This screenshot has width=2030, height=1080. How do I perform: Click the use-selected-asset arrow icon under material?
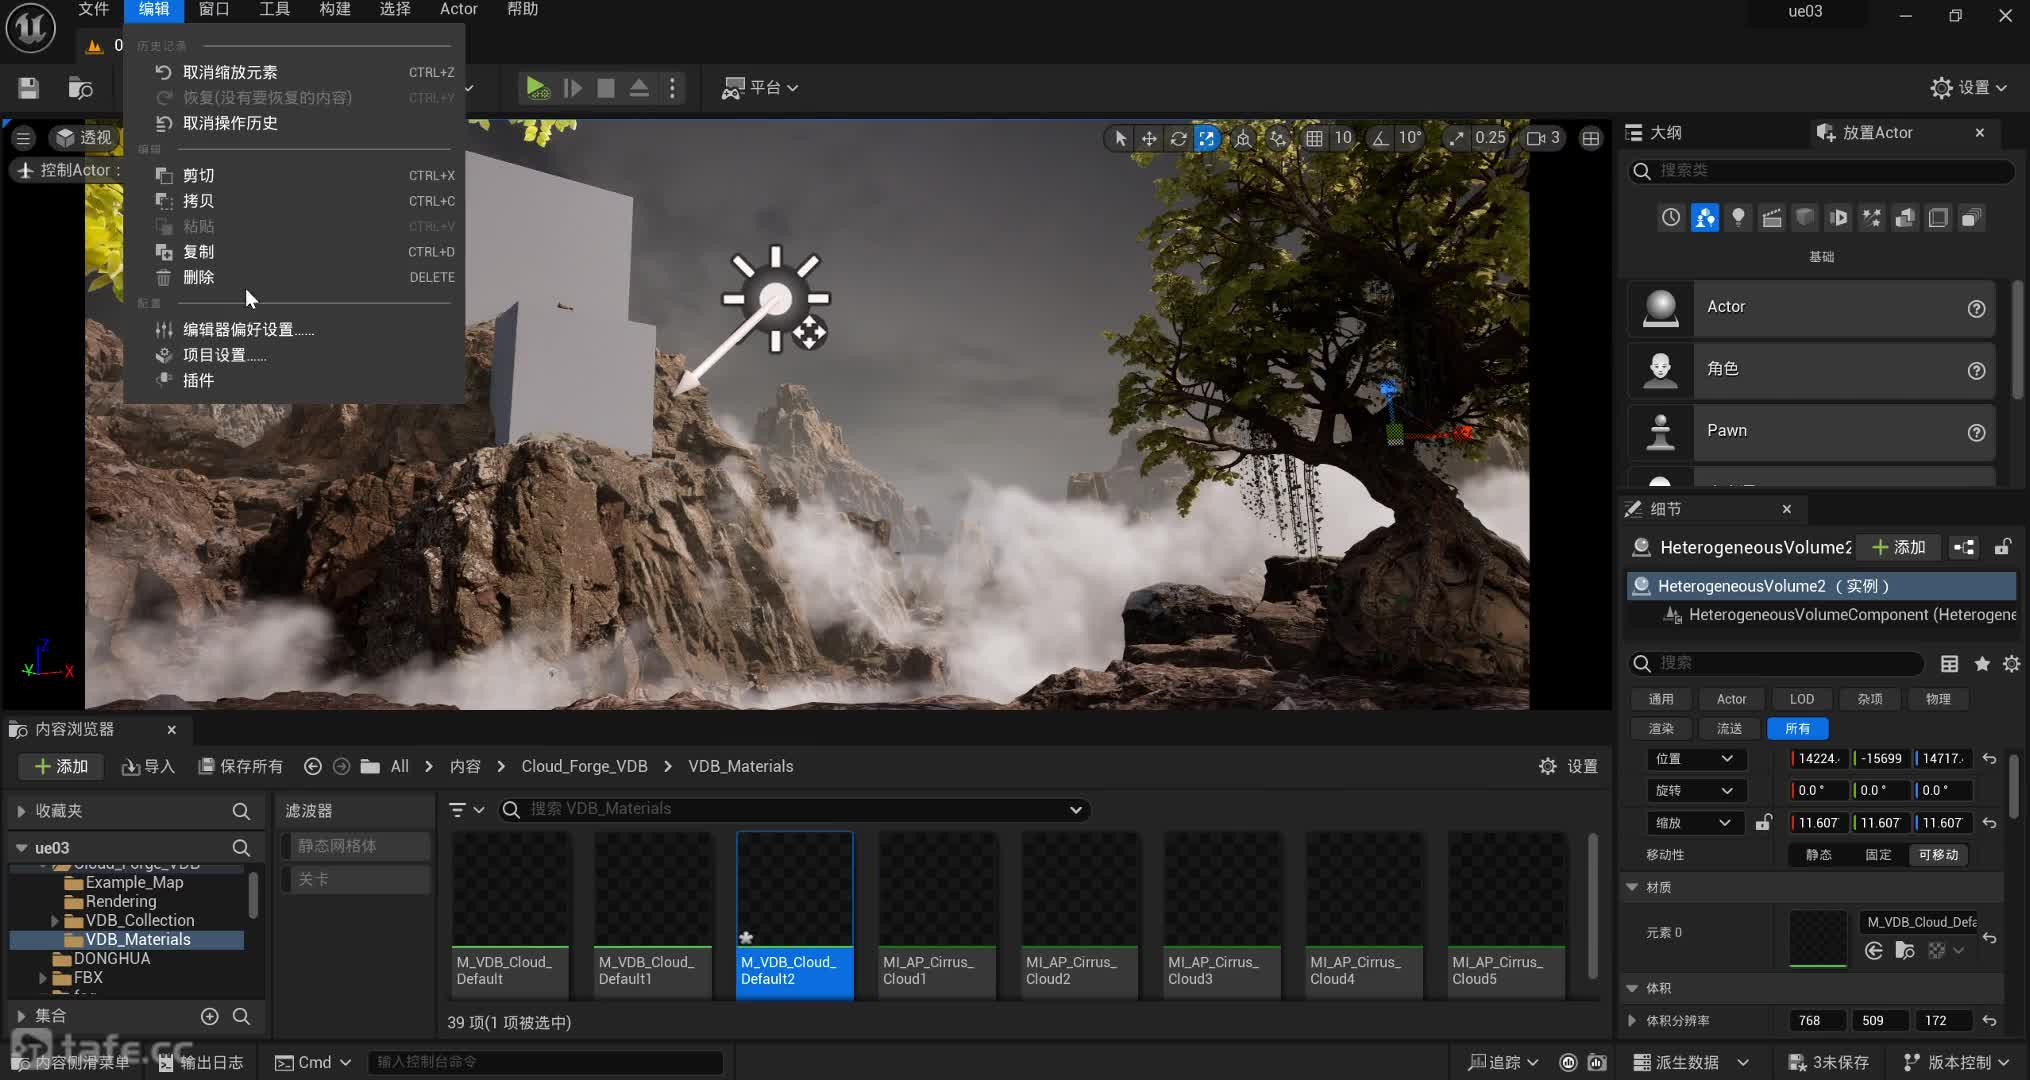1873,951
